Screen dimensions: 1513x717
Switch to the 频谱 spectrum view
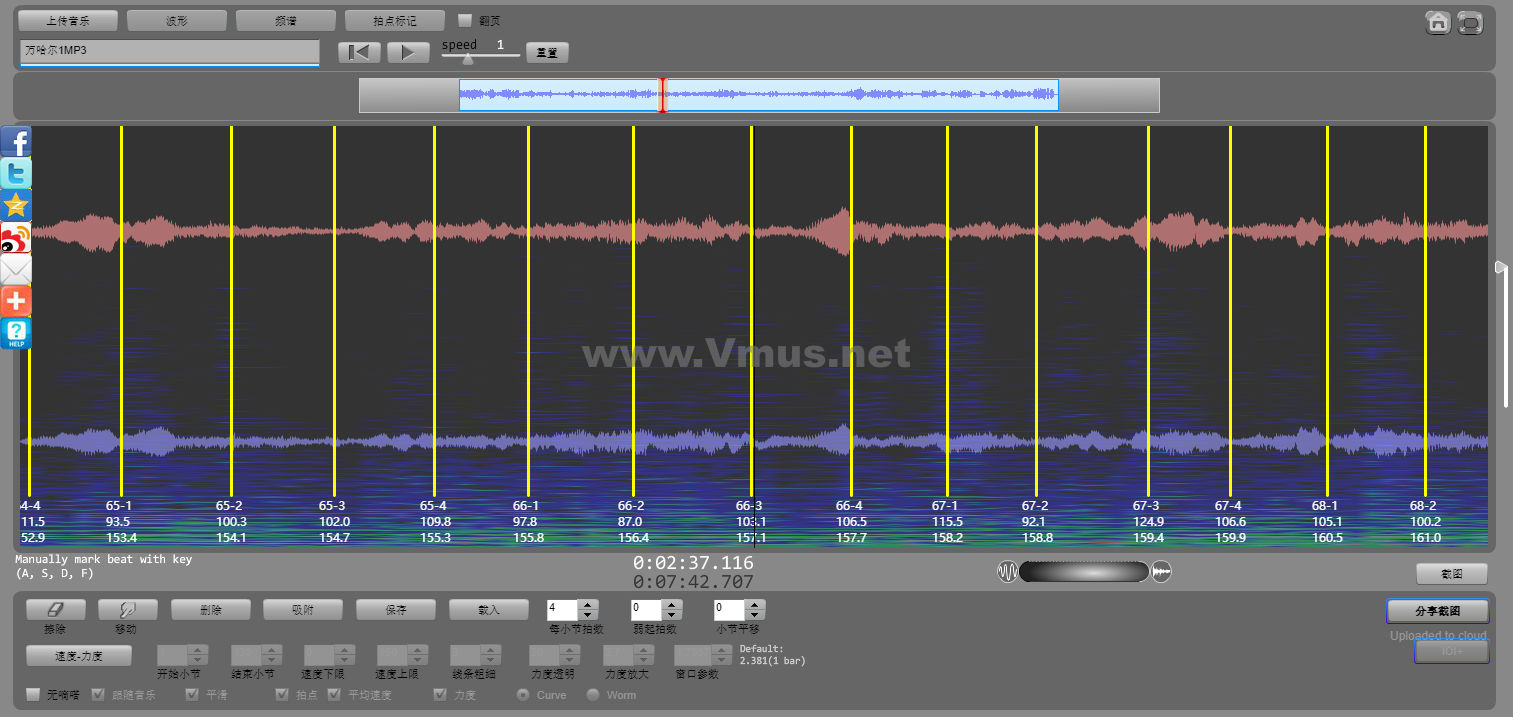(286, 20)
